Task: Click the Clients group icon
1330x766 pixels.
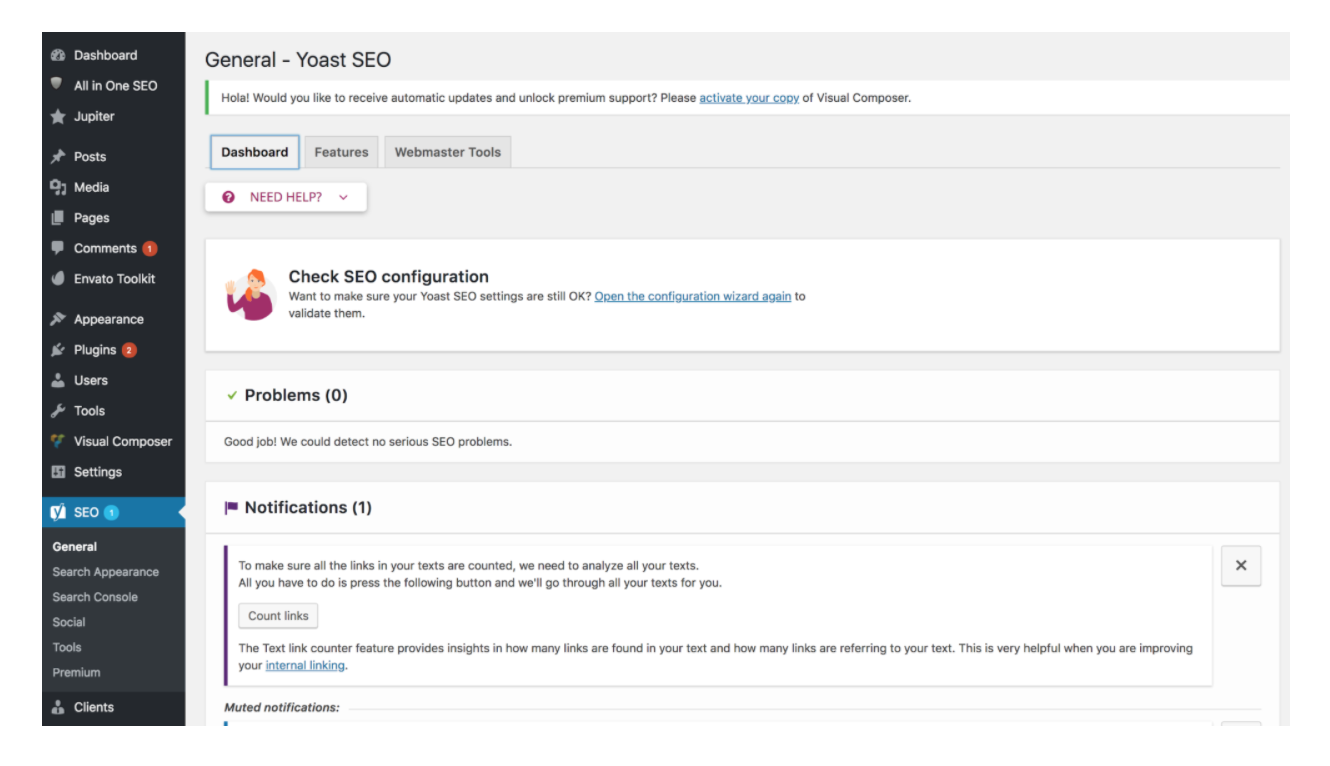Action: click(x=58, y=707)
